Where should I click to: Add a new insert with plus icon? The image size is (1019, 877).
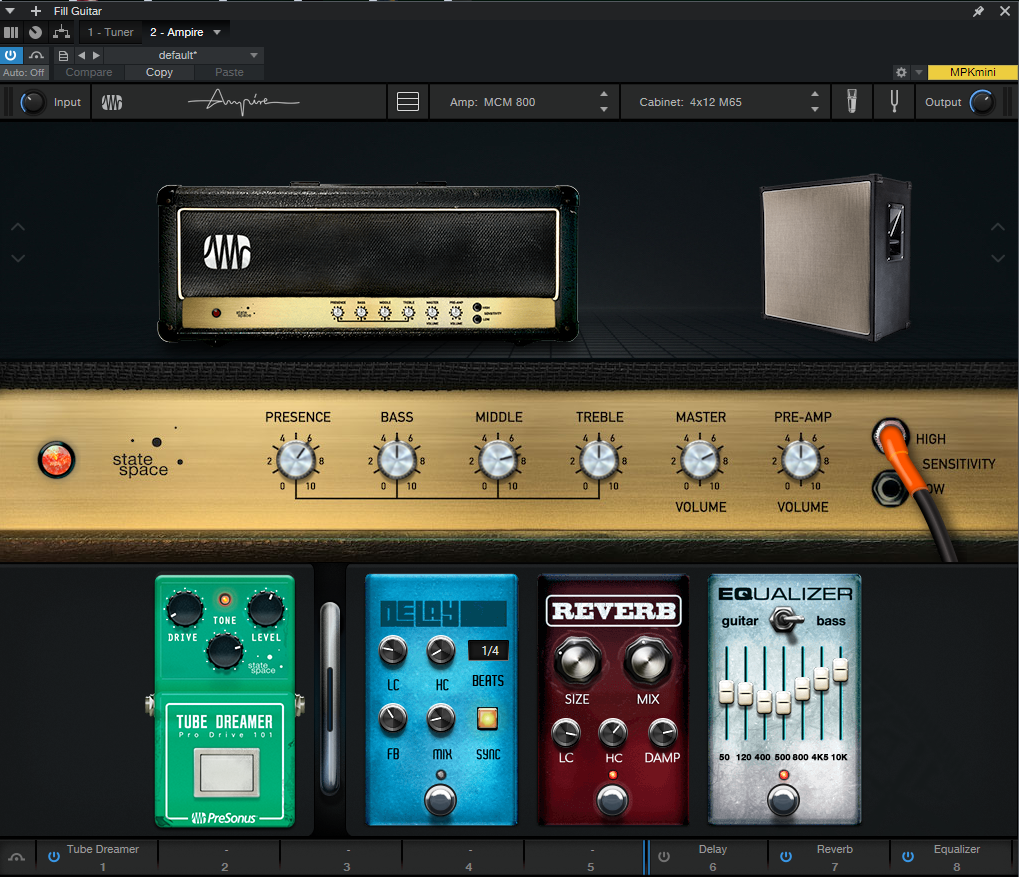click(x=36, y=11)
